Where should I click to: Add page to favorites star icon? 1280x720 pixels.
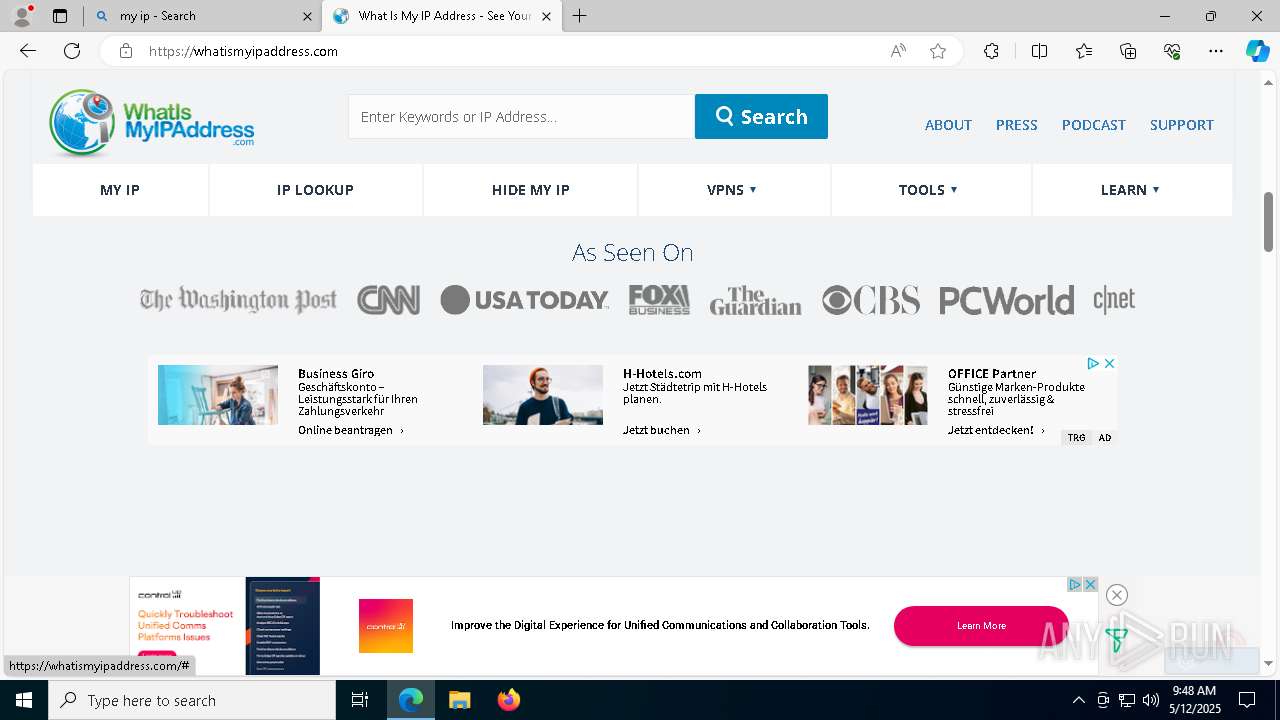pos(938,51)
